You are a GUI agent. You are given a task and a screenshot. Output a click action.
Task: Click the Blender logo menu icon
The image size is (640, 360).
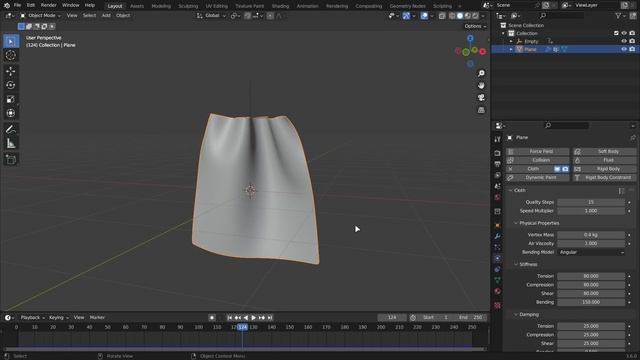pyautogui.click(x=7, y=5)
